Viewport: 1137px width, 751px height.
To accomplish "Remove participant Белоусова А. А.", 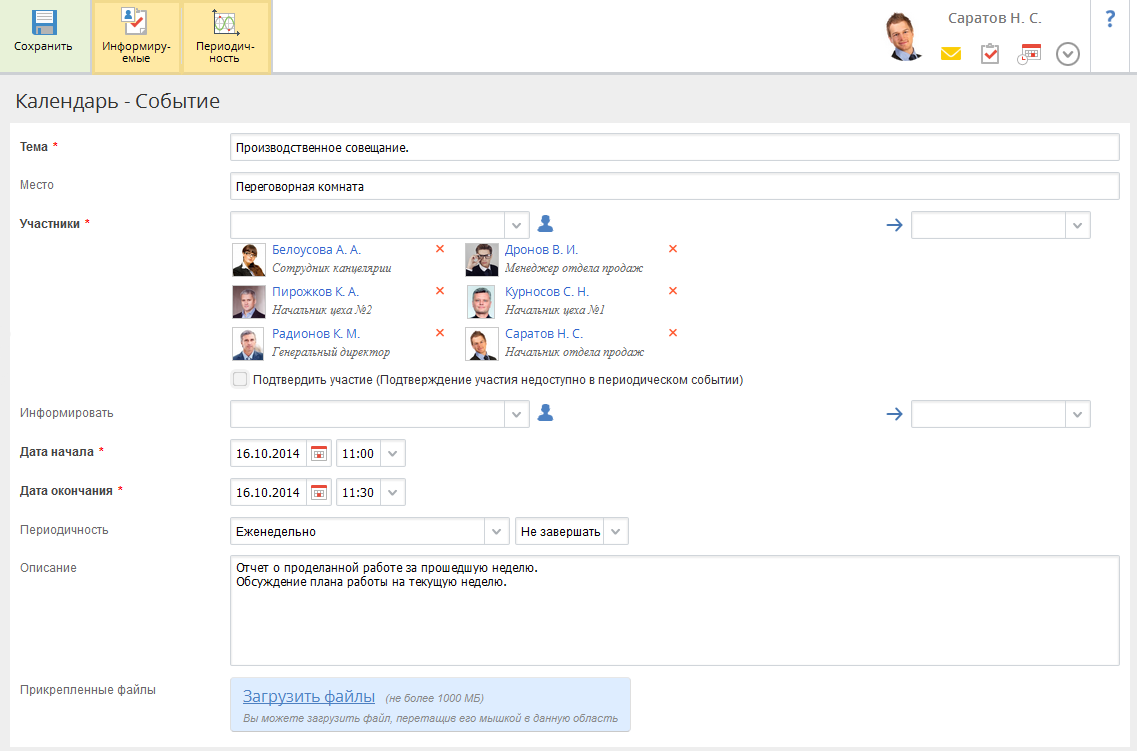I will click(x=440, y=249).
